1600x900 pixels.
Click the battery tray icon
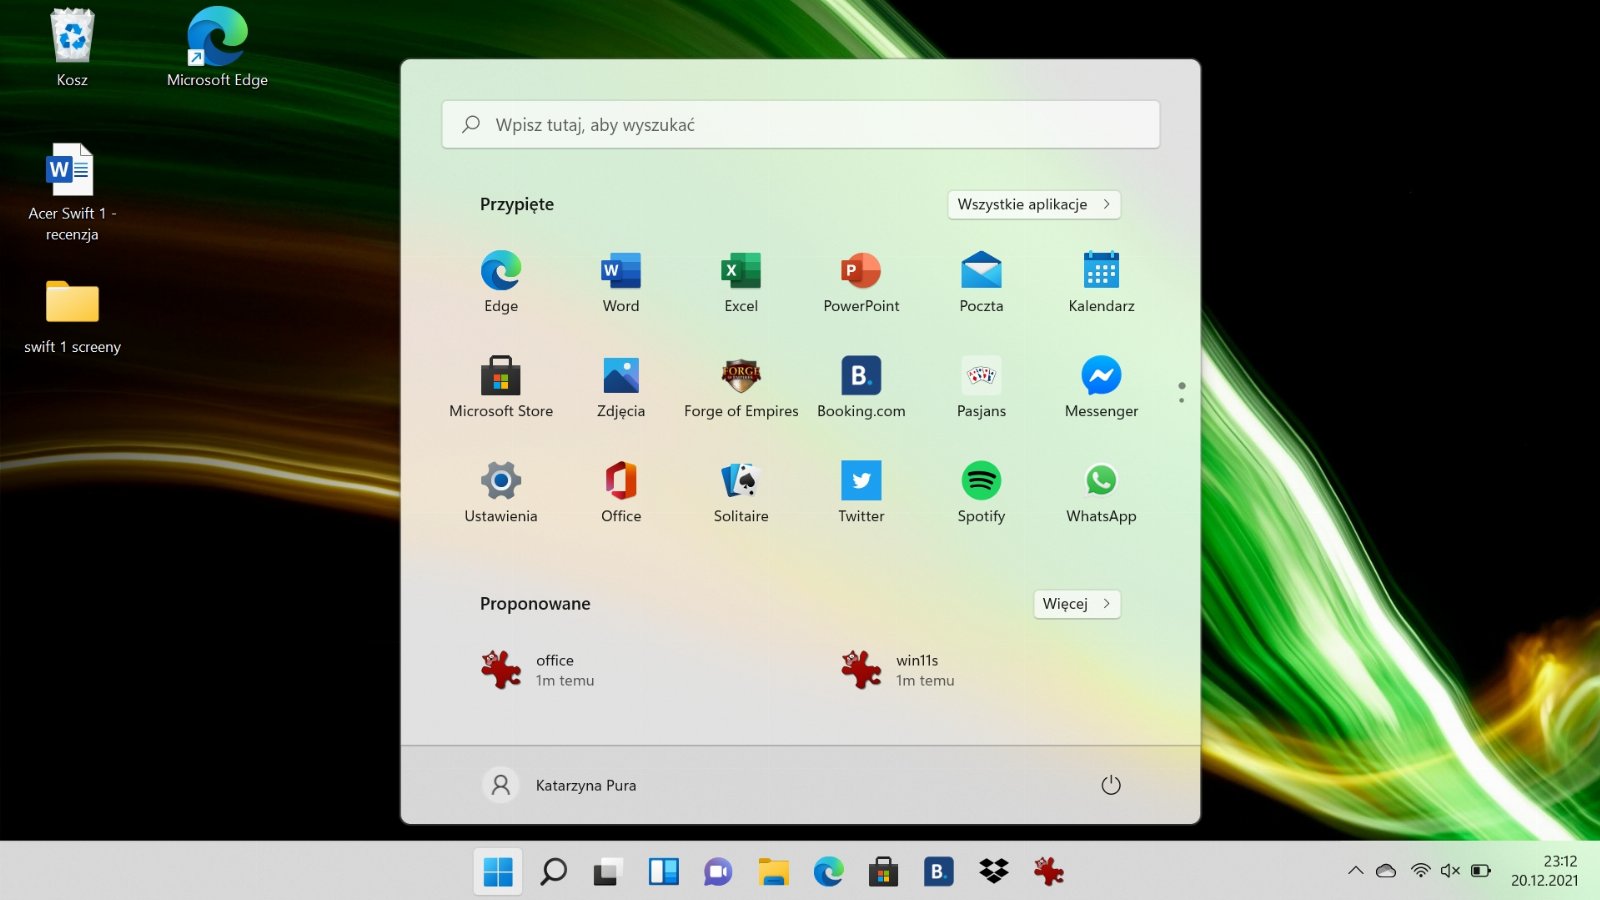click(x=1482, y=871)
